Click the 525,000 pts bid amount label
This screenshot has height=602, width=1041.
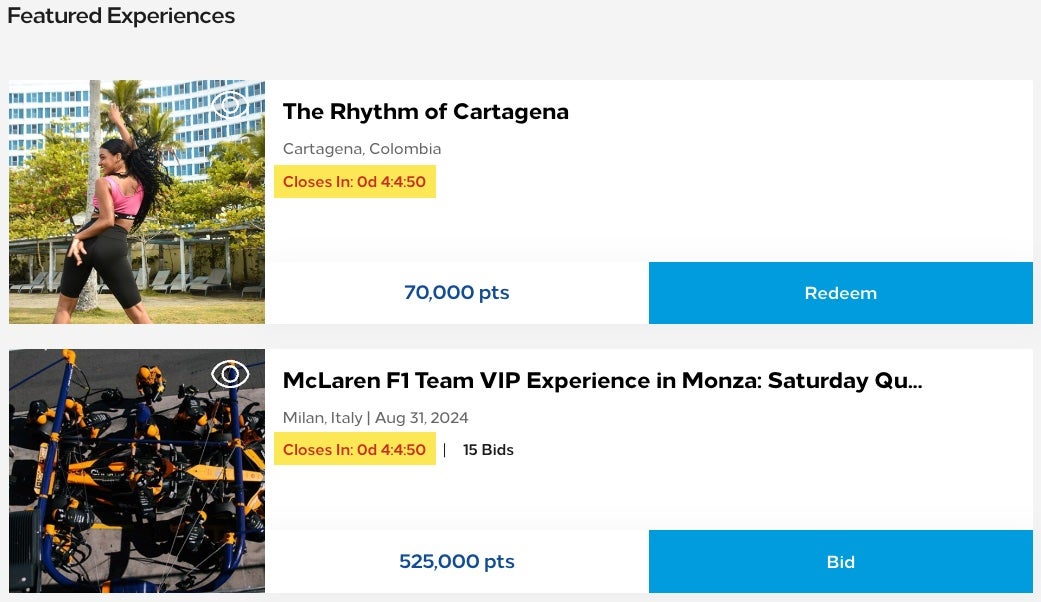click(x=456, y=561)
